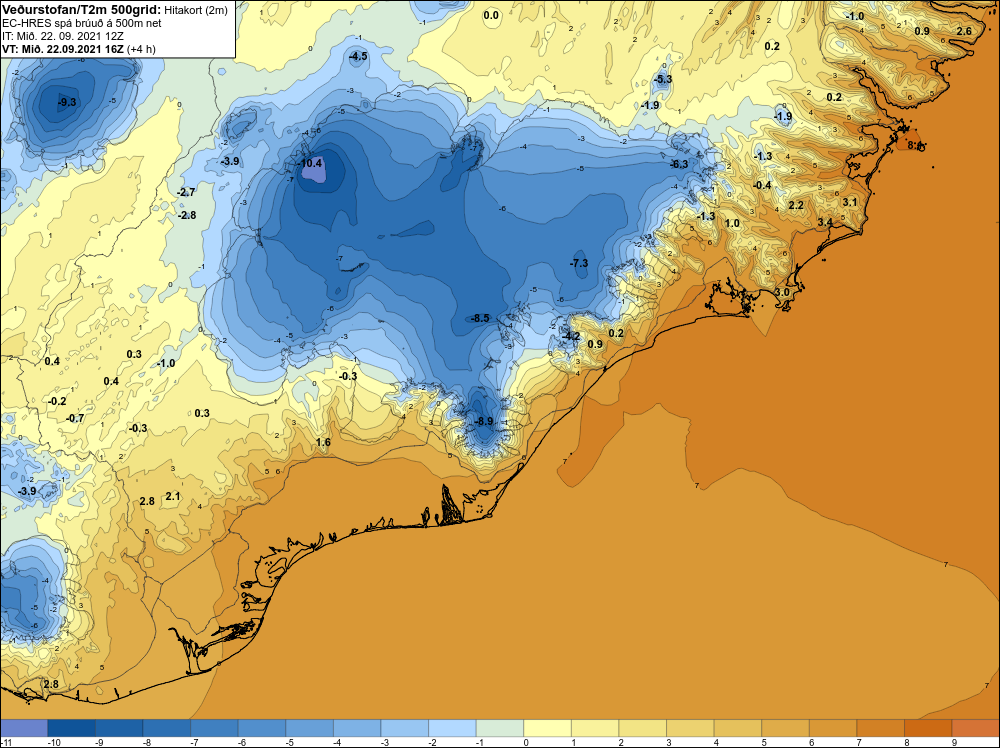Viewport: 1000px width, 748px height.
Task: Click the '3.0' coastal temperature value
Action: [782, 292]
